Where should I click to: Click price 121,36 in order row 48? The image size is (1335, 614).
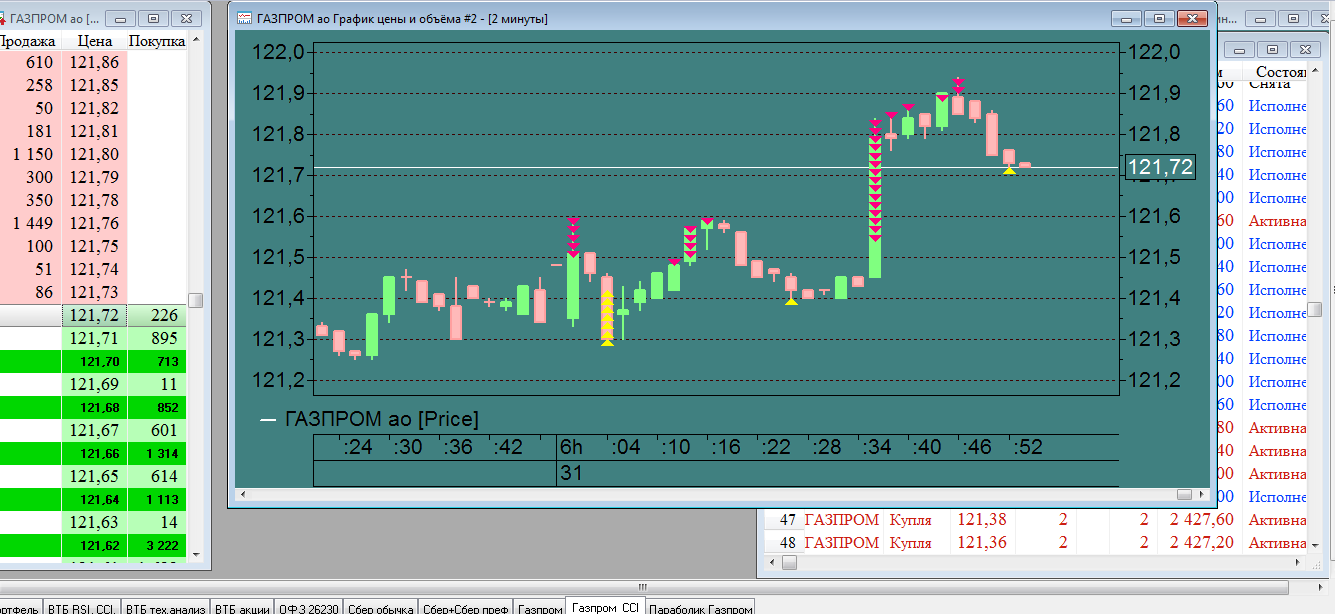[x=982, y=542]
